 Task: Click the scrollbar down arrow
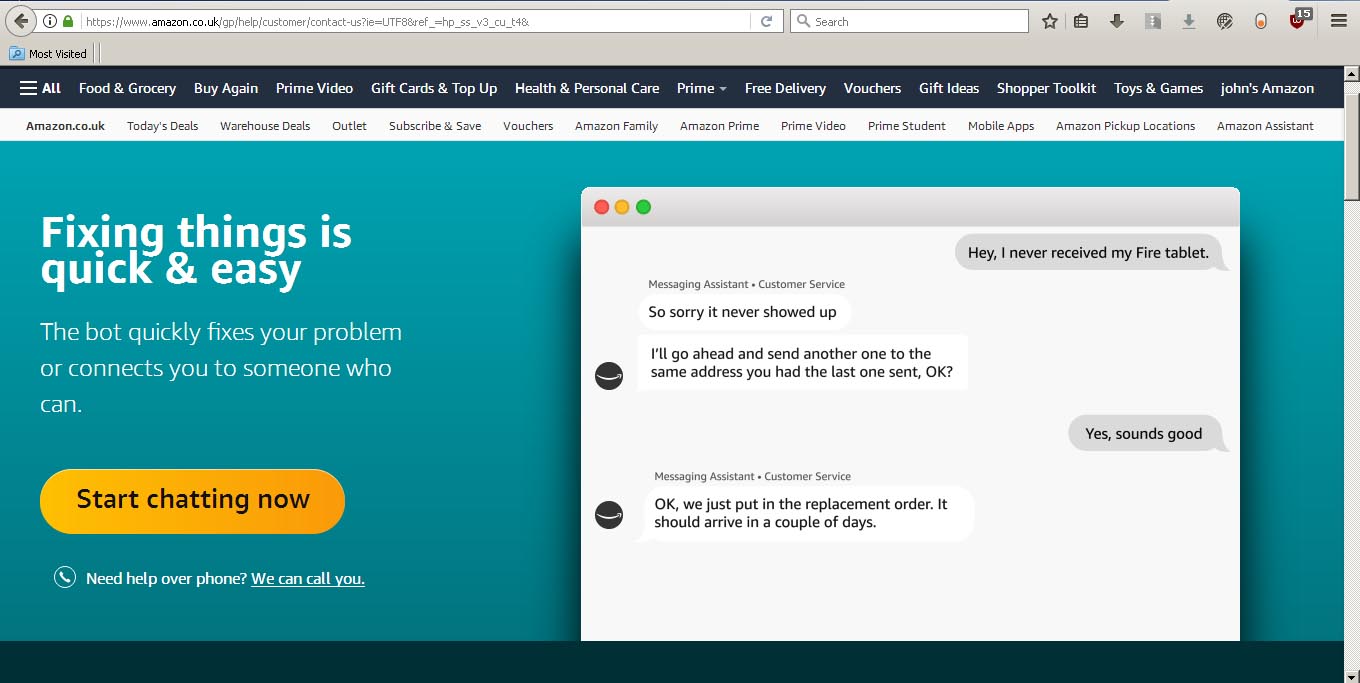pyautogui.click(x=1351, y=674)
